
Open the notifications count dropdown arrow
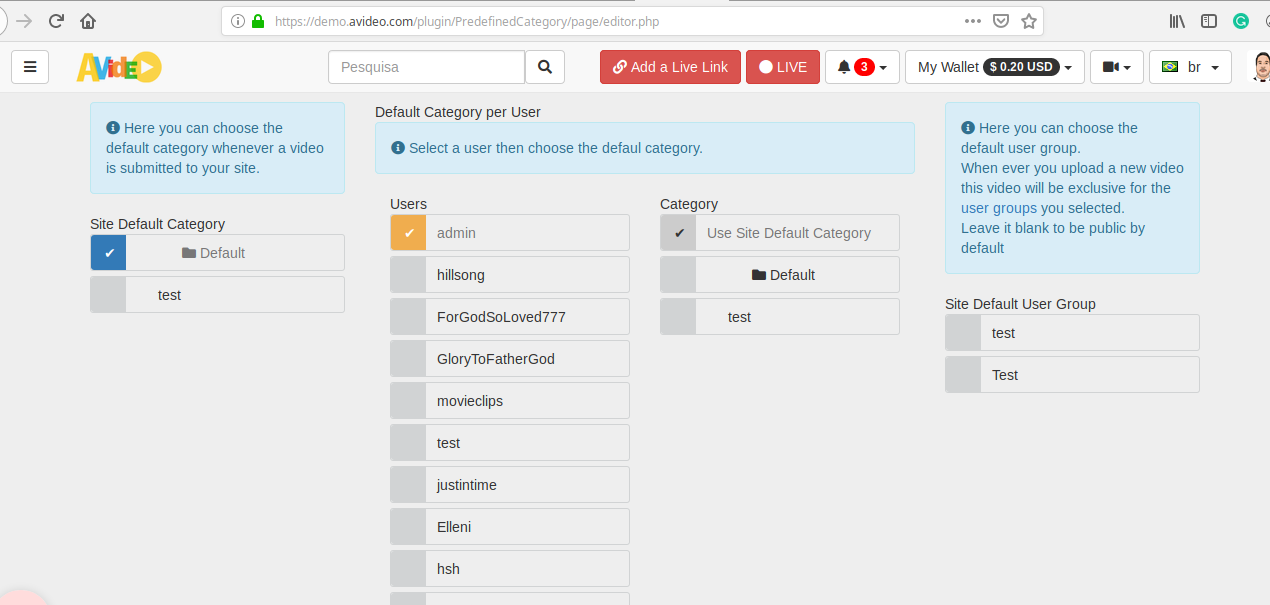coord(881,67)
